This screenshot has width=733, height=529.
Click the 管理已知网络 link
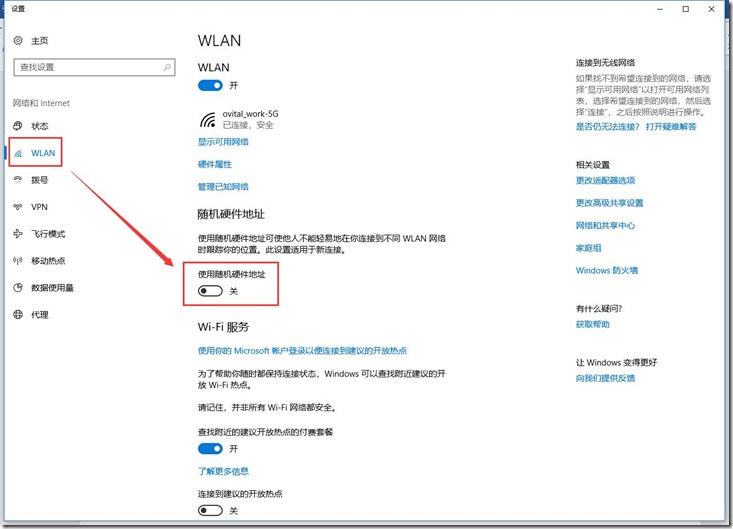(x=223, y=187)
